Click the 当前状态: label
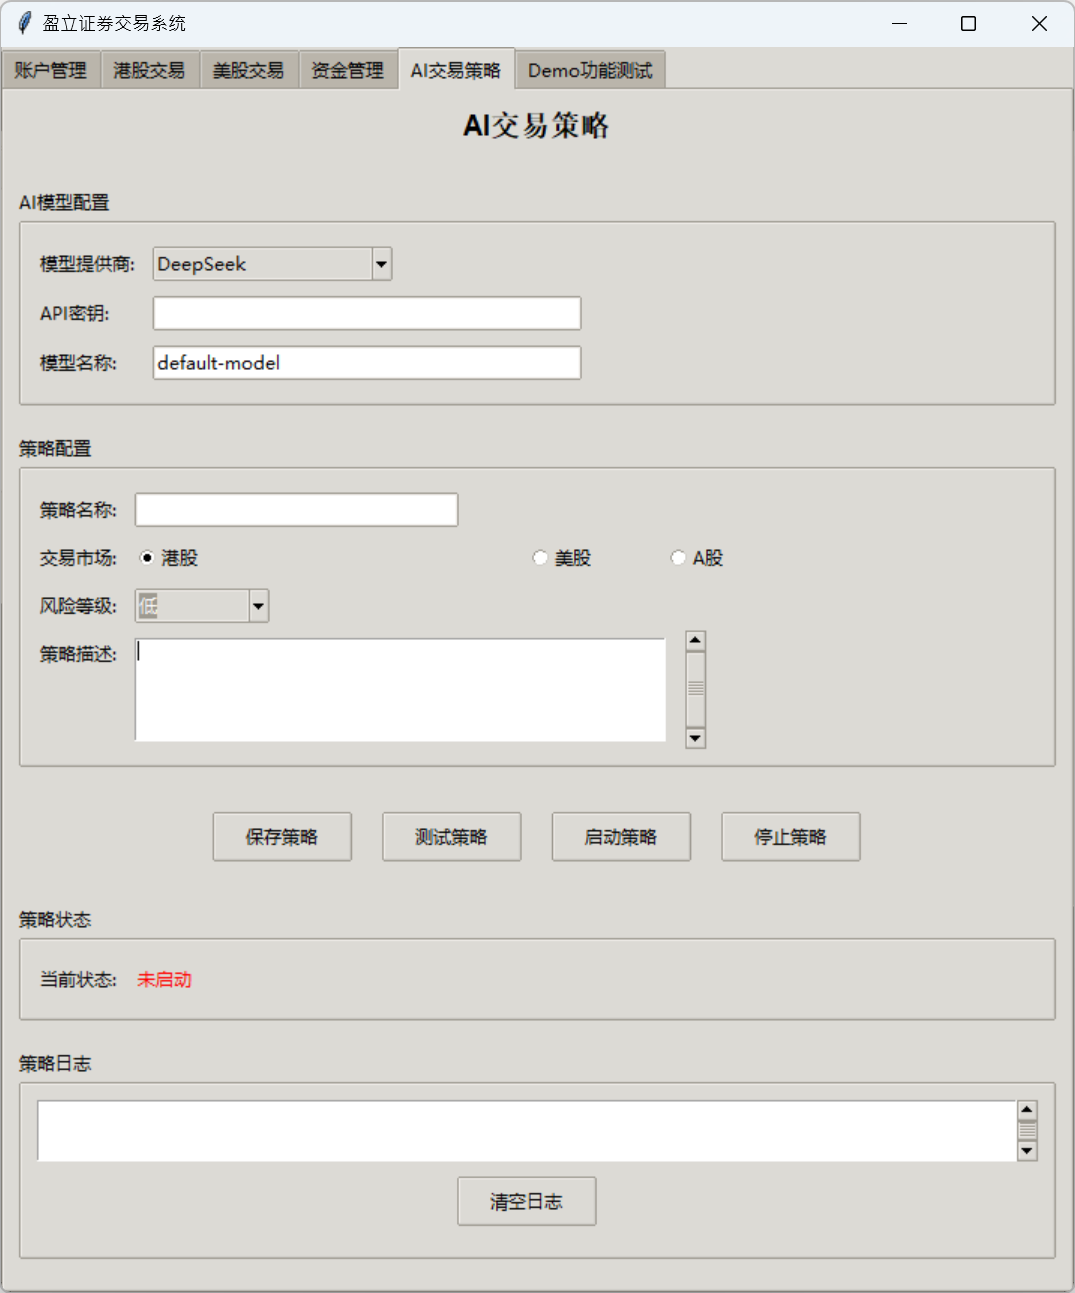Screen dimensions: 1075x1293 click(78, 980)
